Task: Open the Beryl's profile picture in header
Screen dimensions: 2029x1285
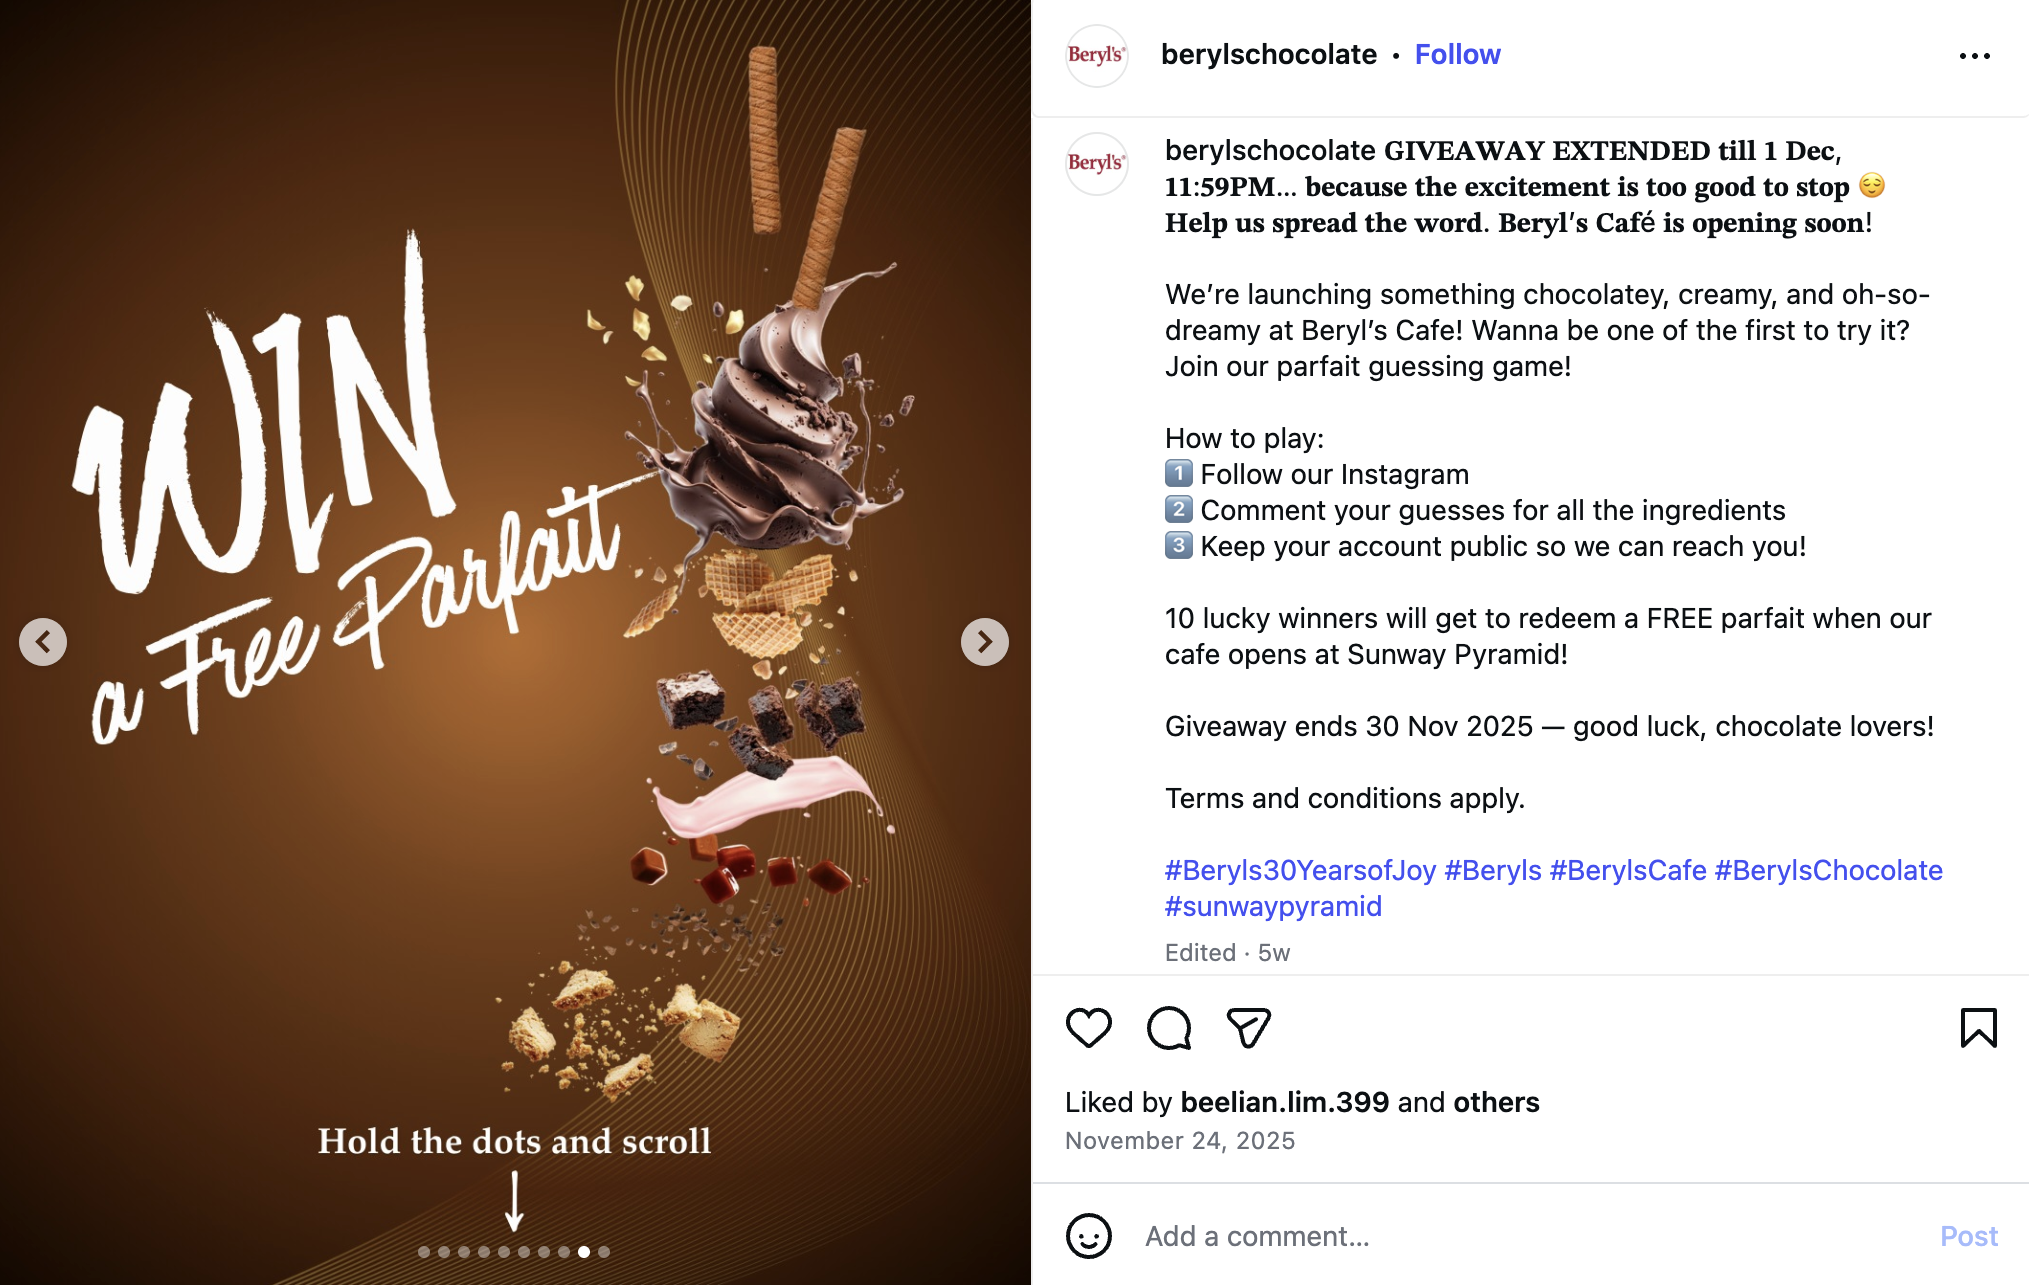Action: (x=1097, y=55)
